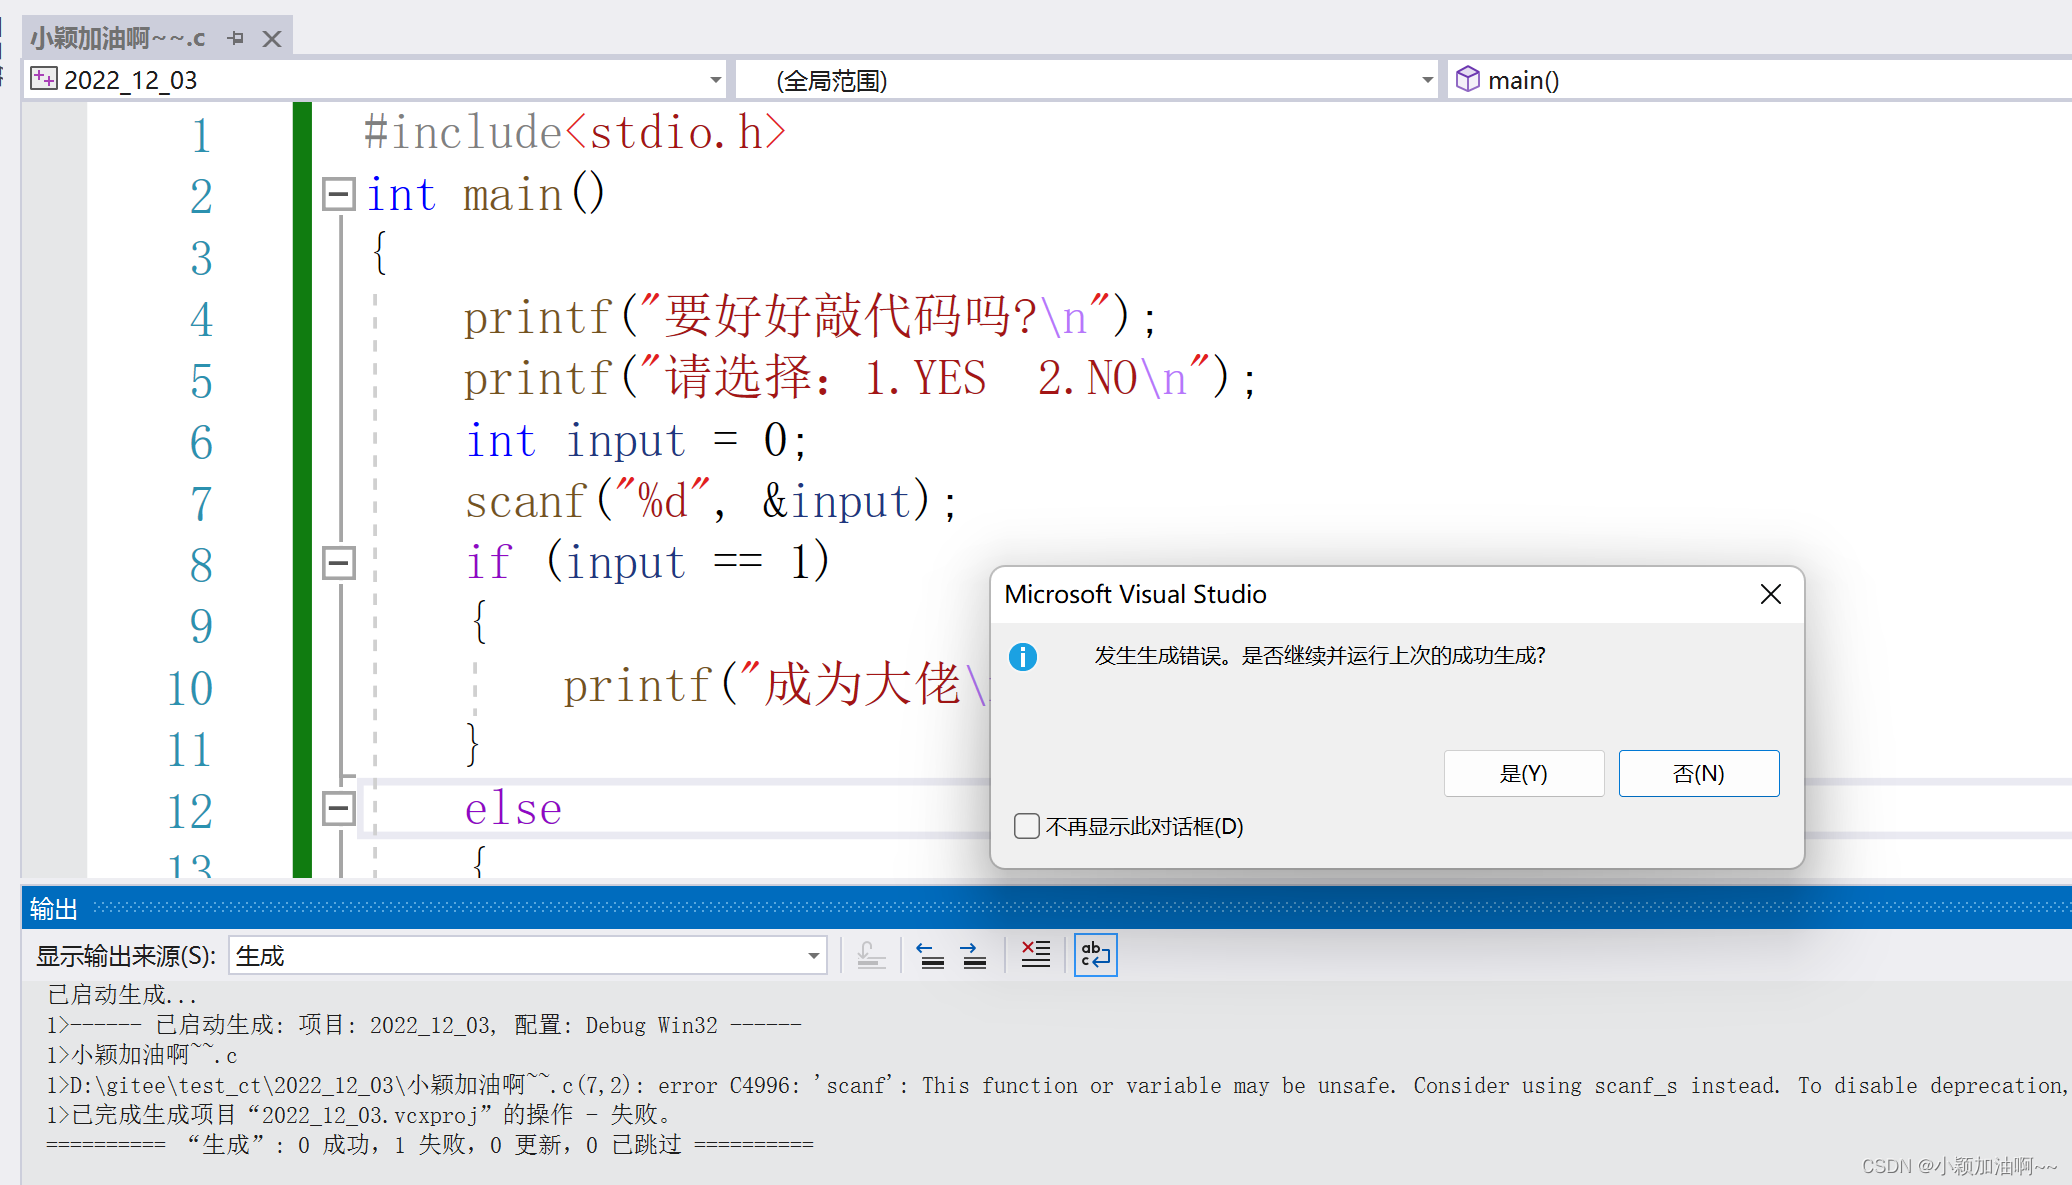
Task: Click the project icon beside 2022_12_03
Action: pos(43,79)
